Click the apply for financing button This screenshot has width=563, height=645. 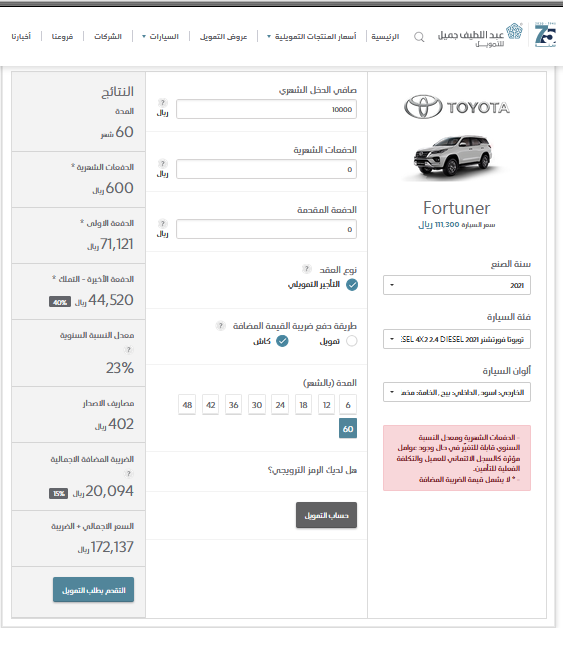click(93, 590)
